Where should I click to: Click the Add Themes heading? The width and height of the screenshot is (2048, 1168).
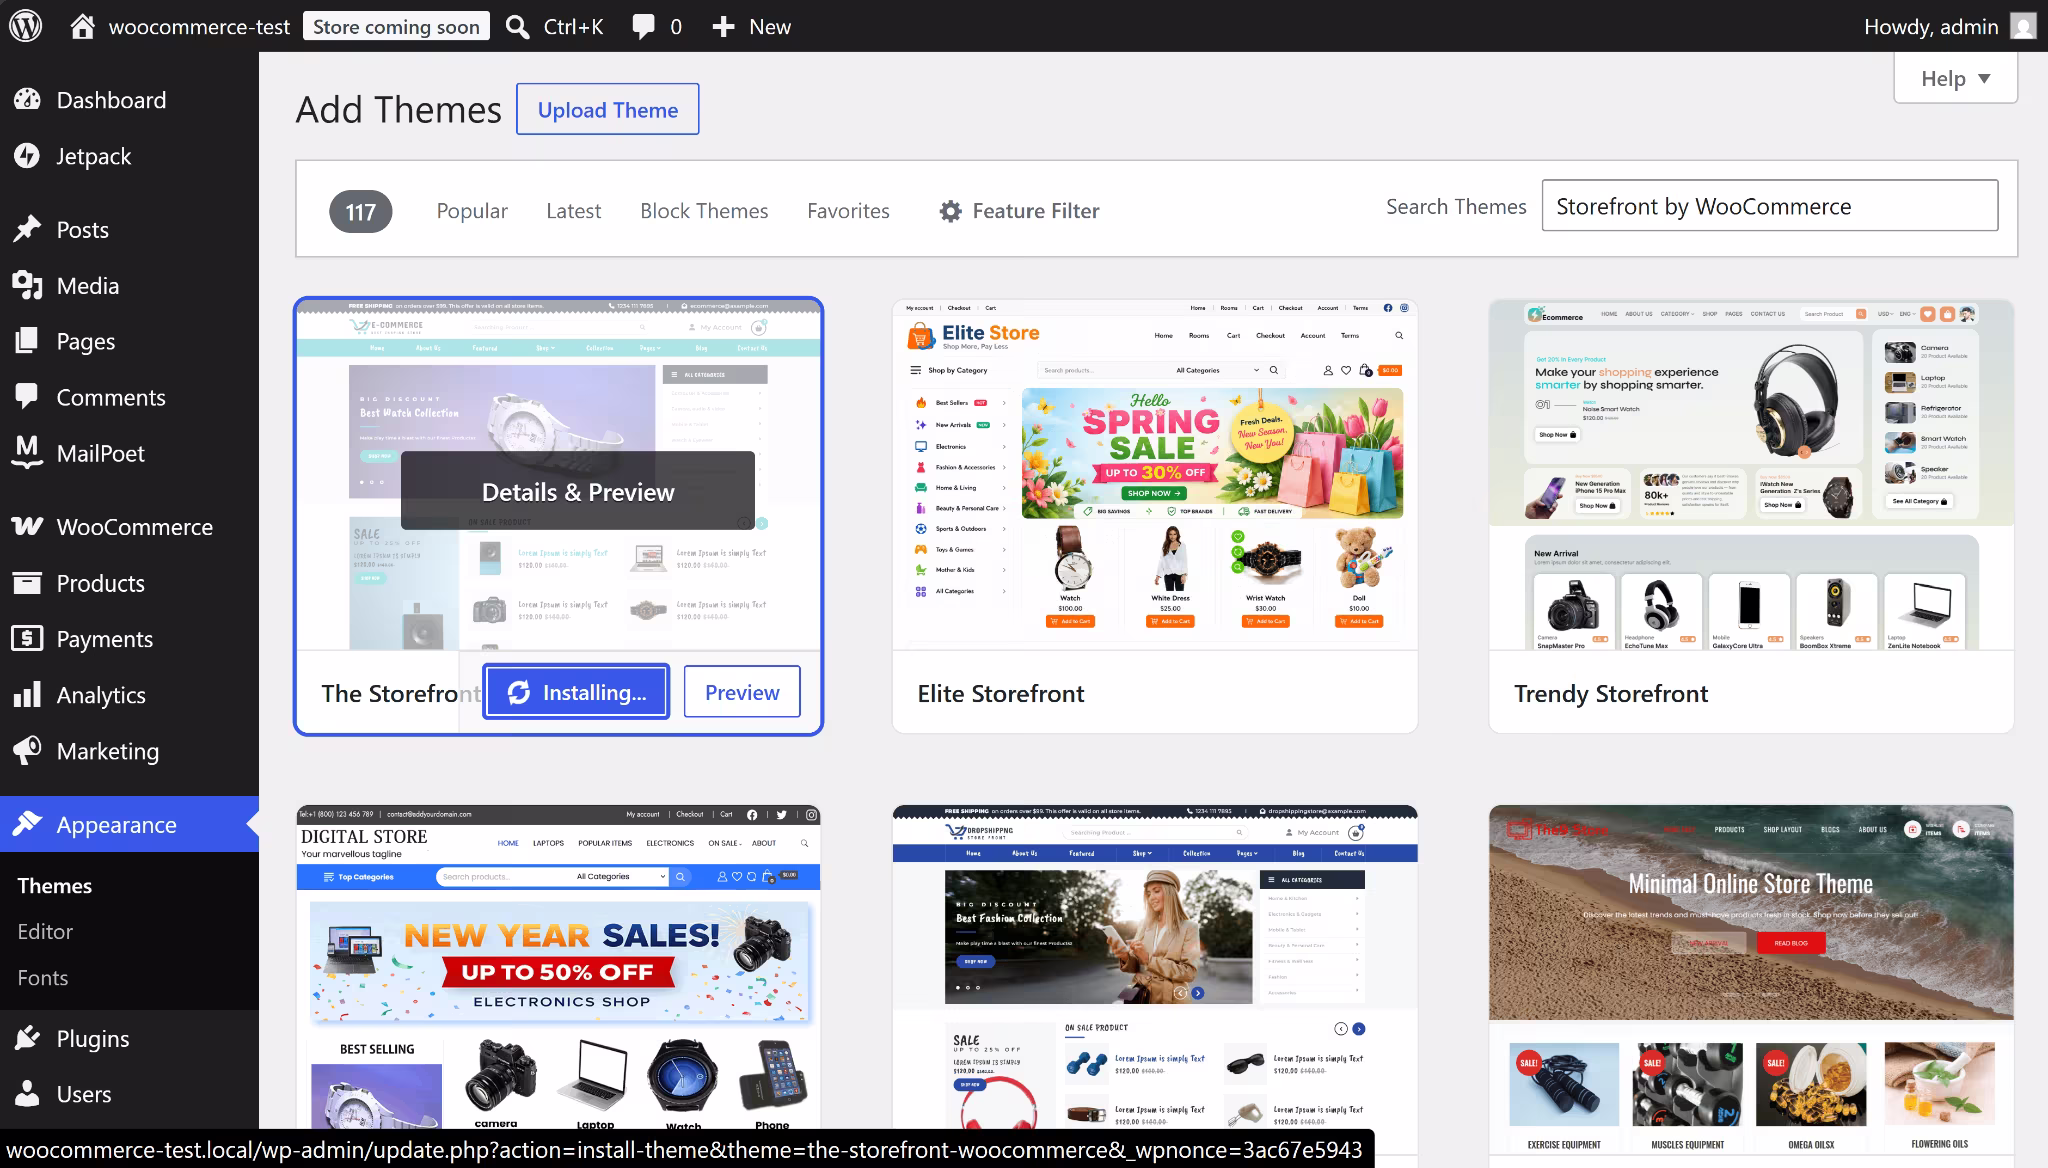[398, 109]
